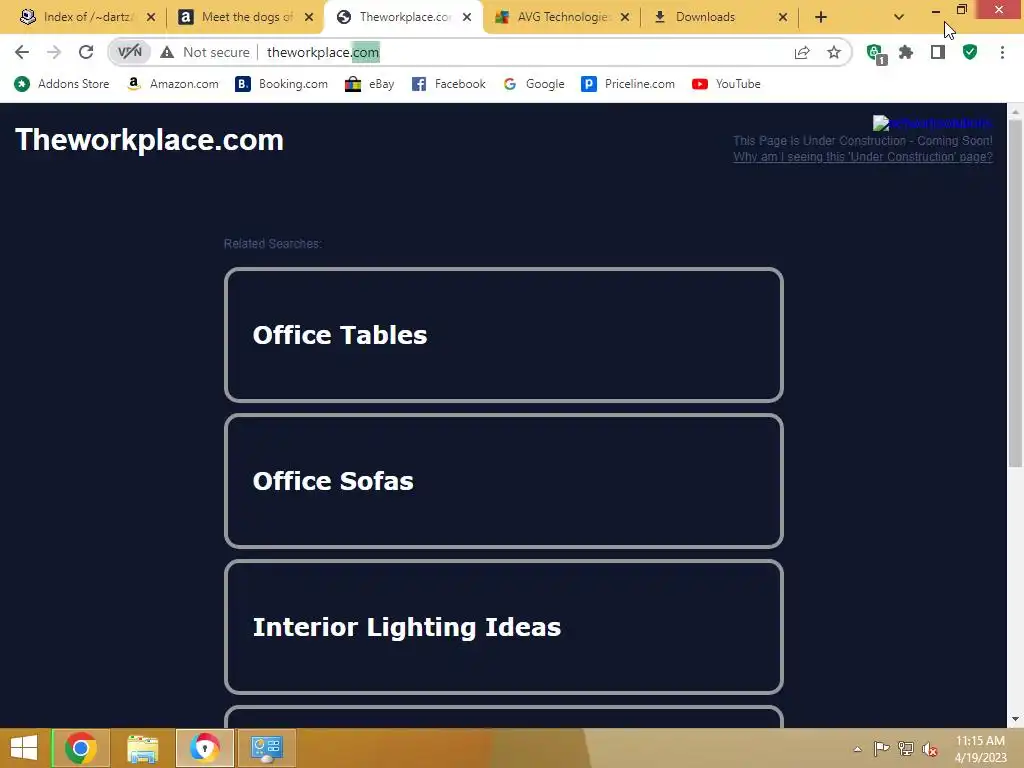Click the green shield security icon

[x=970, y=52]
